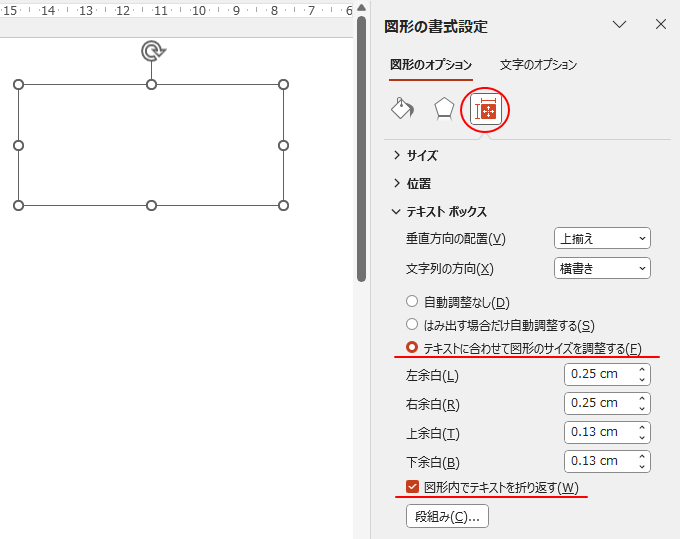Open 文字列の方向 dropdown showing 横書き
The height and width of the screenshot is (539, 680).
click(x=602, y=268)
